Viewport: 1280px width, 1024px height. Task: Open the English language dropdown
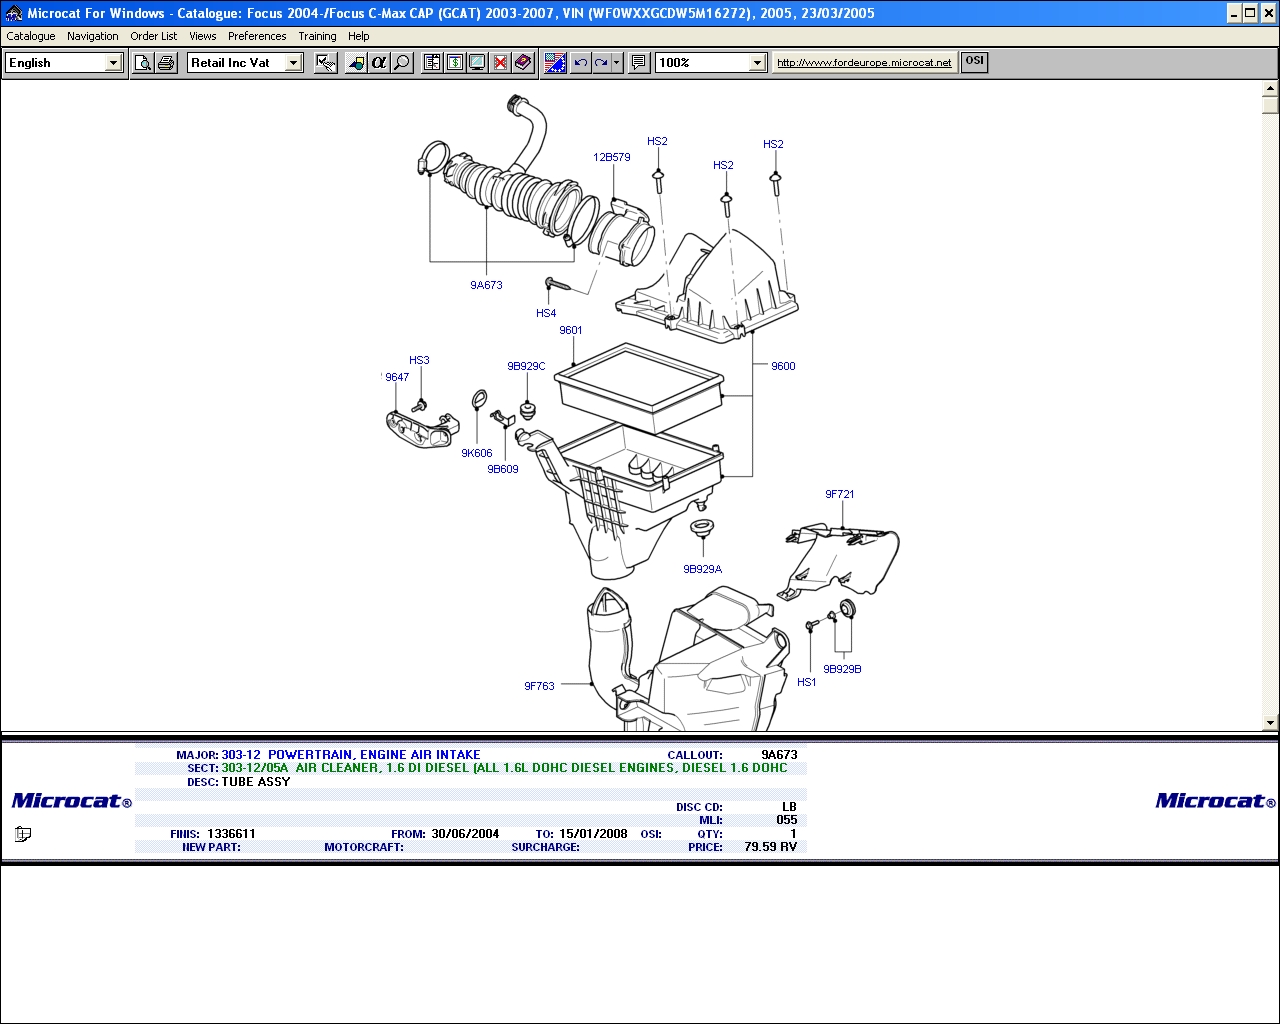click(113, 63)
